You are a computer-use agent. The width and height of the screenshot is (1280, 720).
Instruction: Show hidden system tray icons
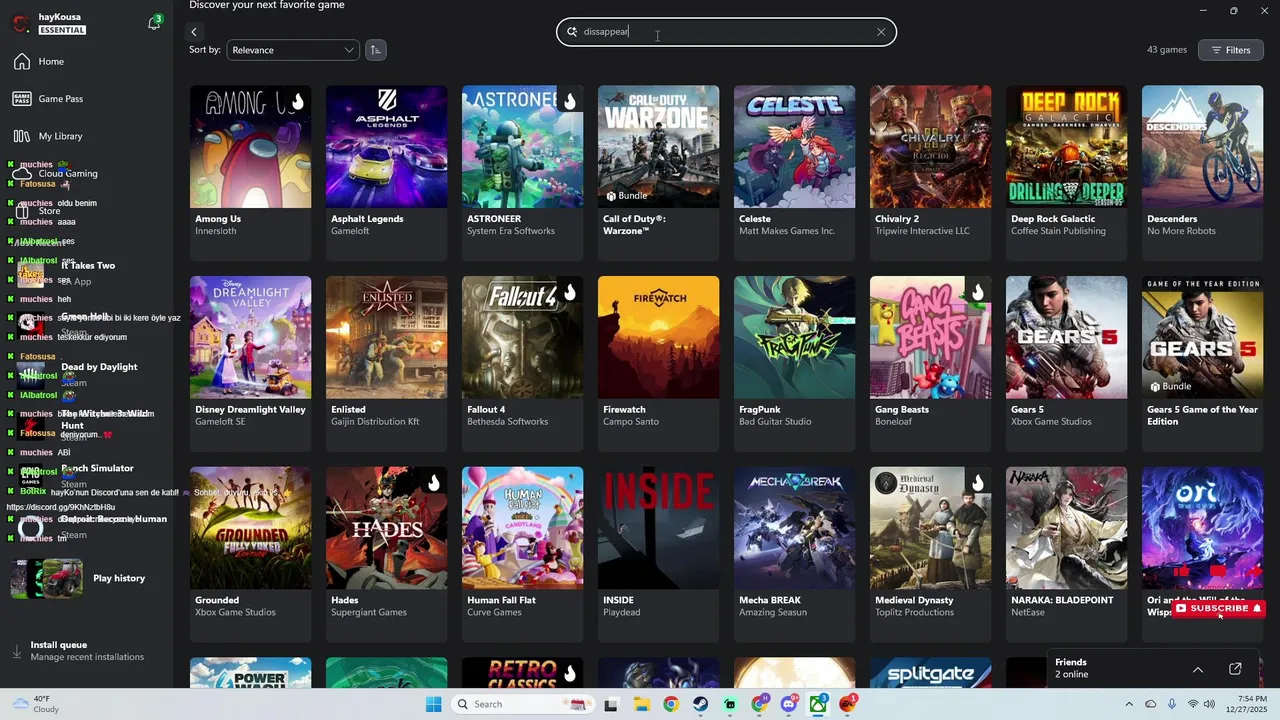point(1129,704)
